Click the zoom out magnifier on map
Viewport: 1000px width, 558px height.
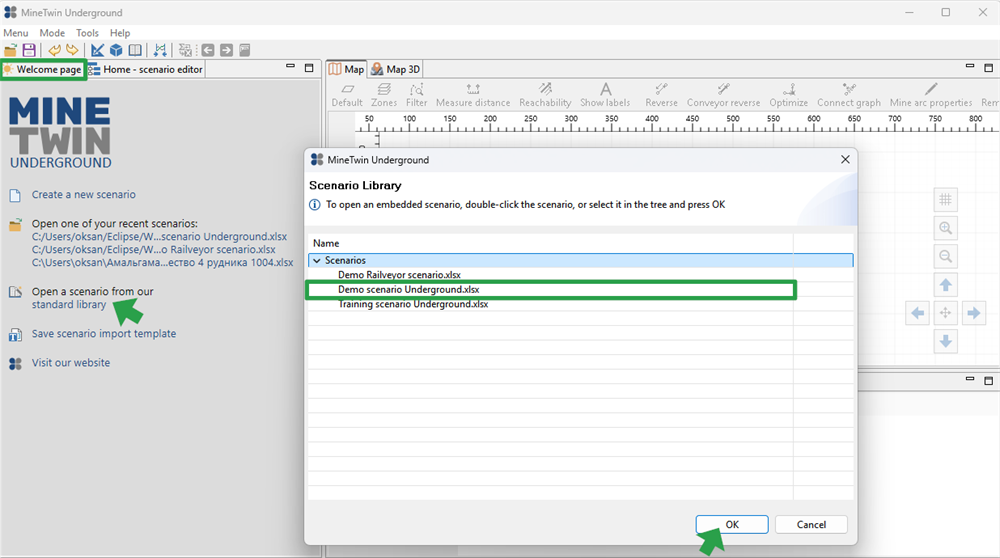click(x=946, y=256)
